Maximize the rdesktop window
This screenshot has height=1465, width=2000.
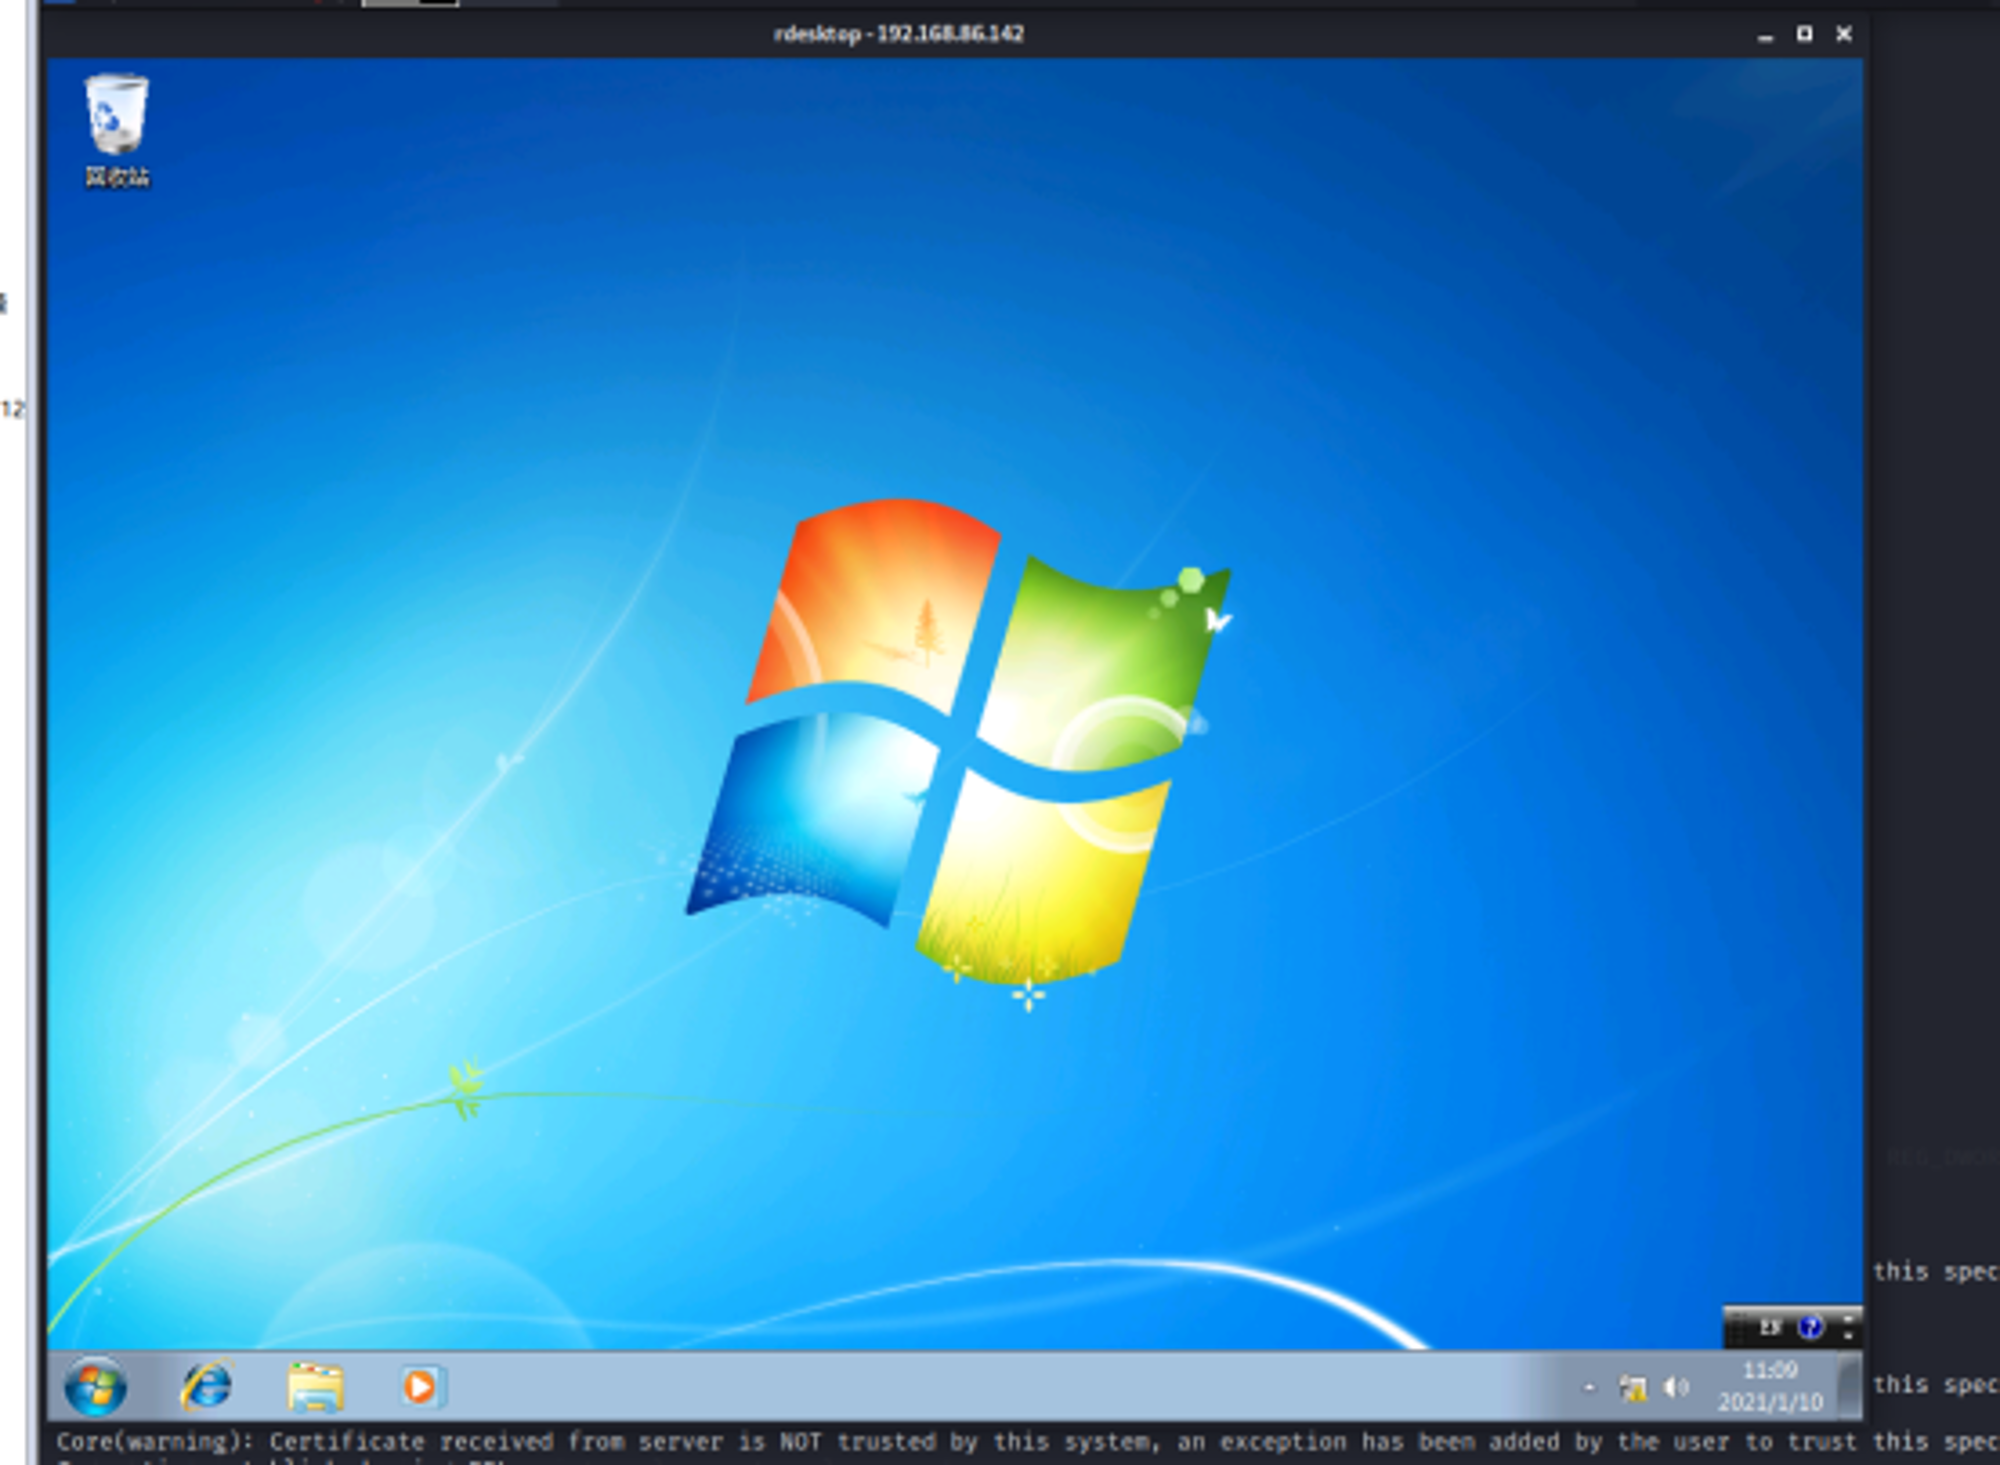click(x=1805, y=34)
